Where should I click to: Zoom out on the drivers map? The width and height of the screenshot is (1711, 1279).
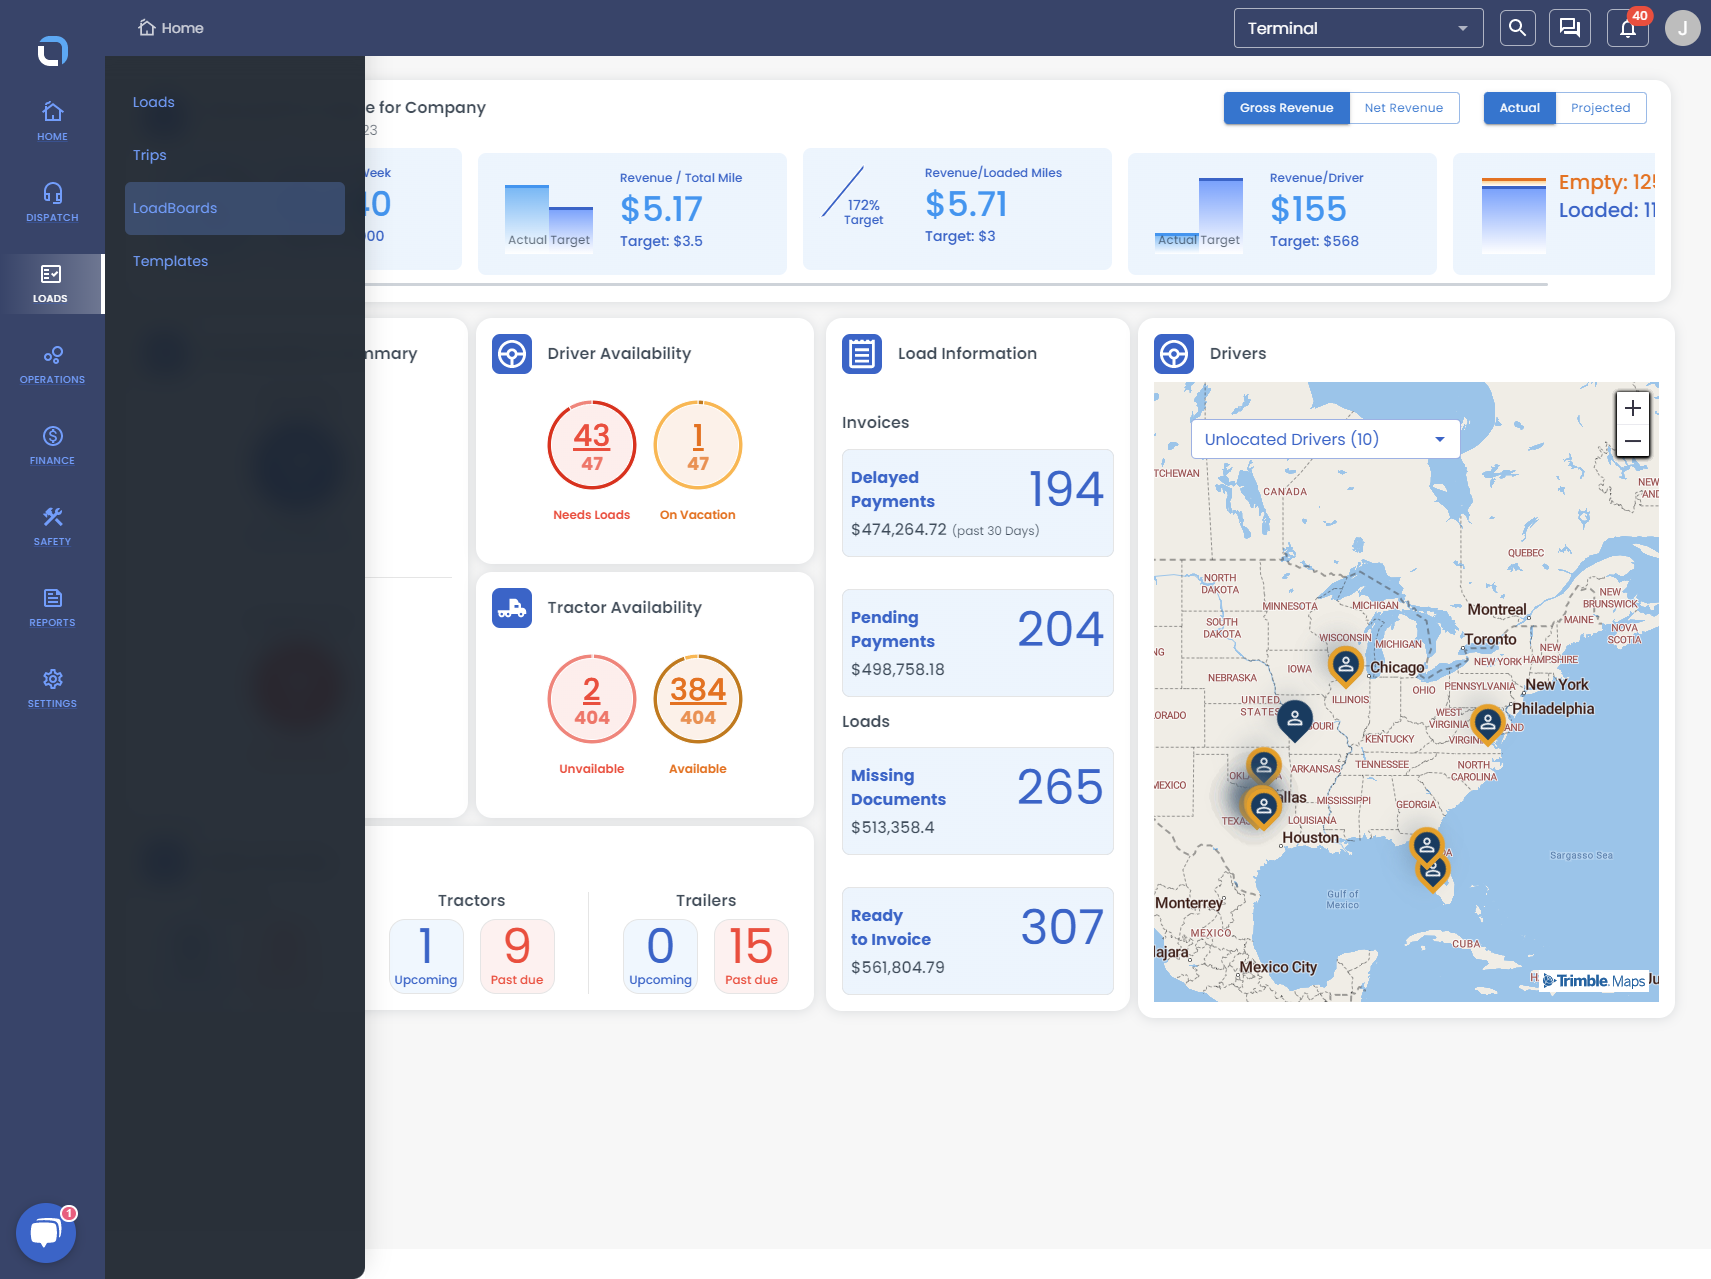tap(1633, 441)
